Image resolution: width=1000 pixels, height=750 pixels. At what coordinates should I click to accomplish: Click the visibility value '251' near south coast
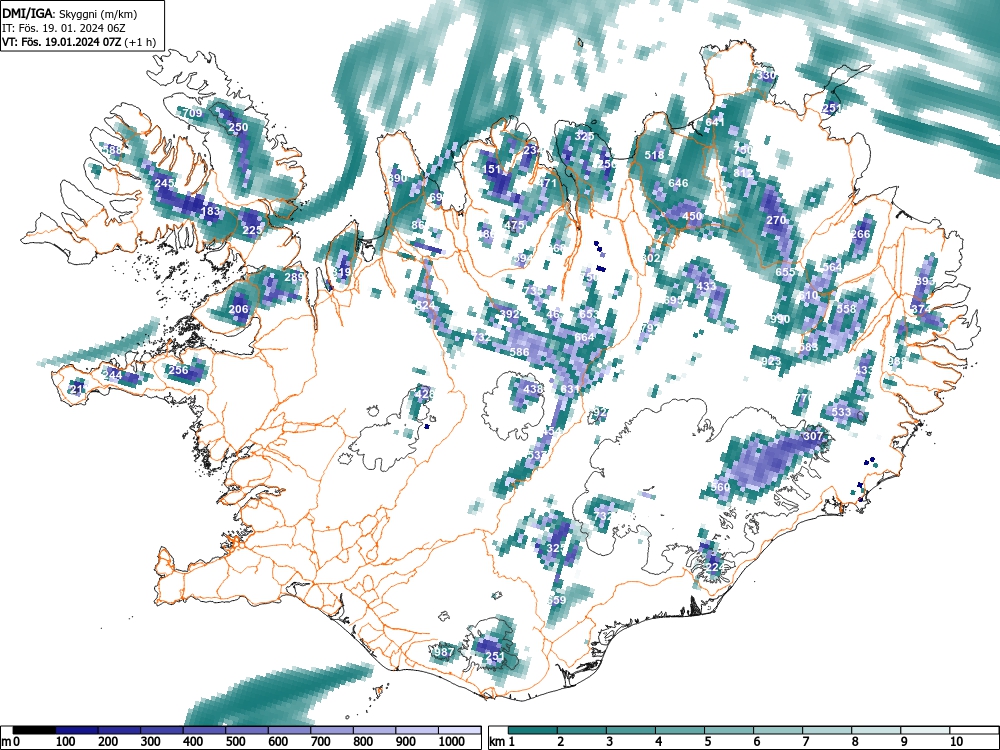(x=495, y=656)
